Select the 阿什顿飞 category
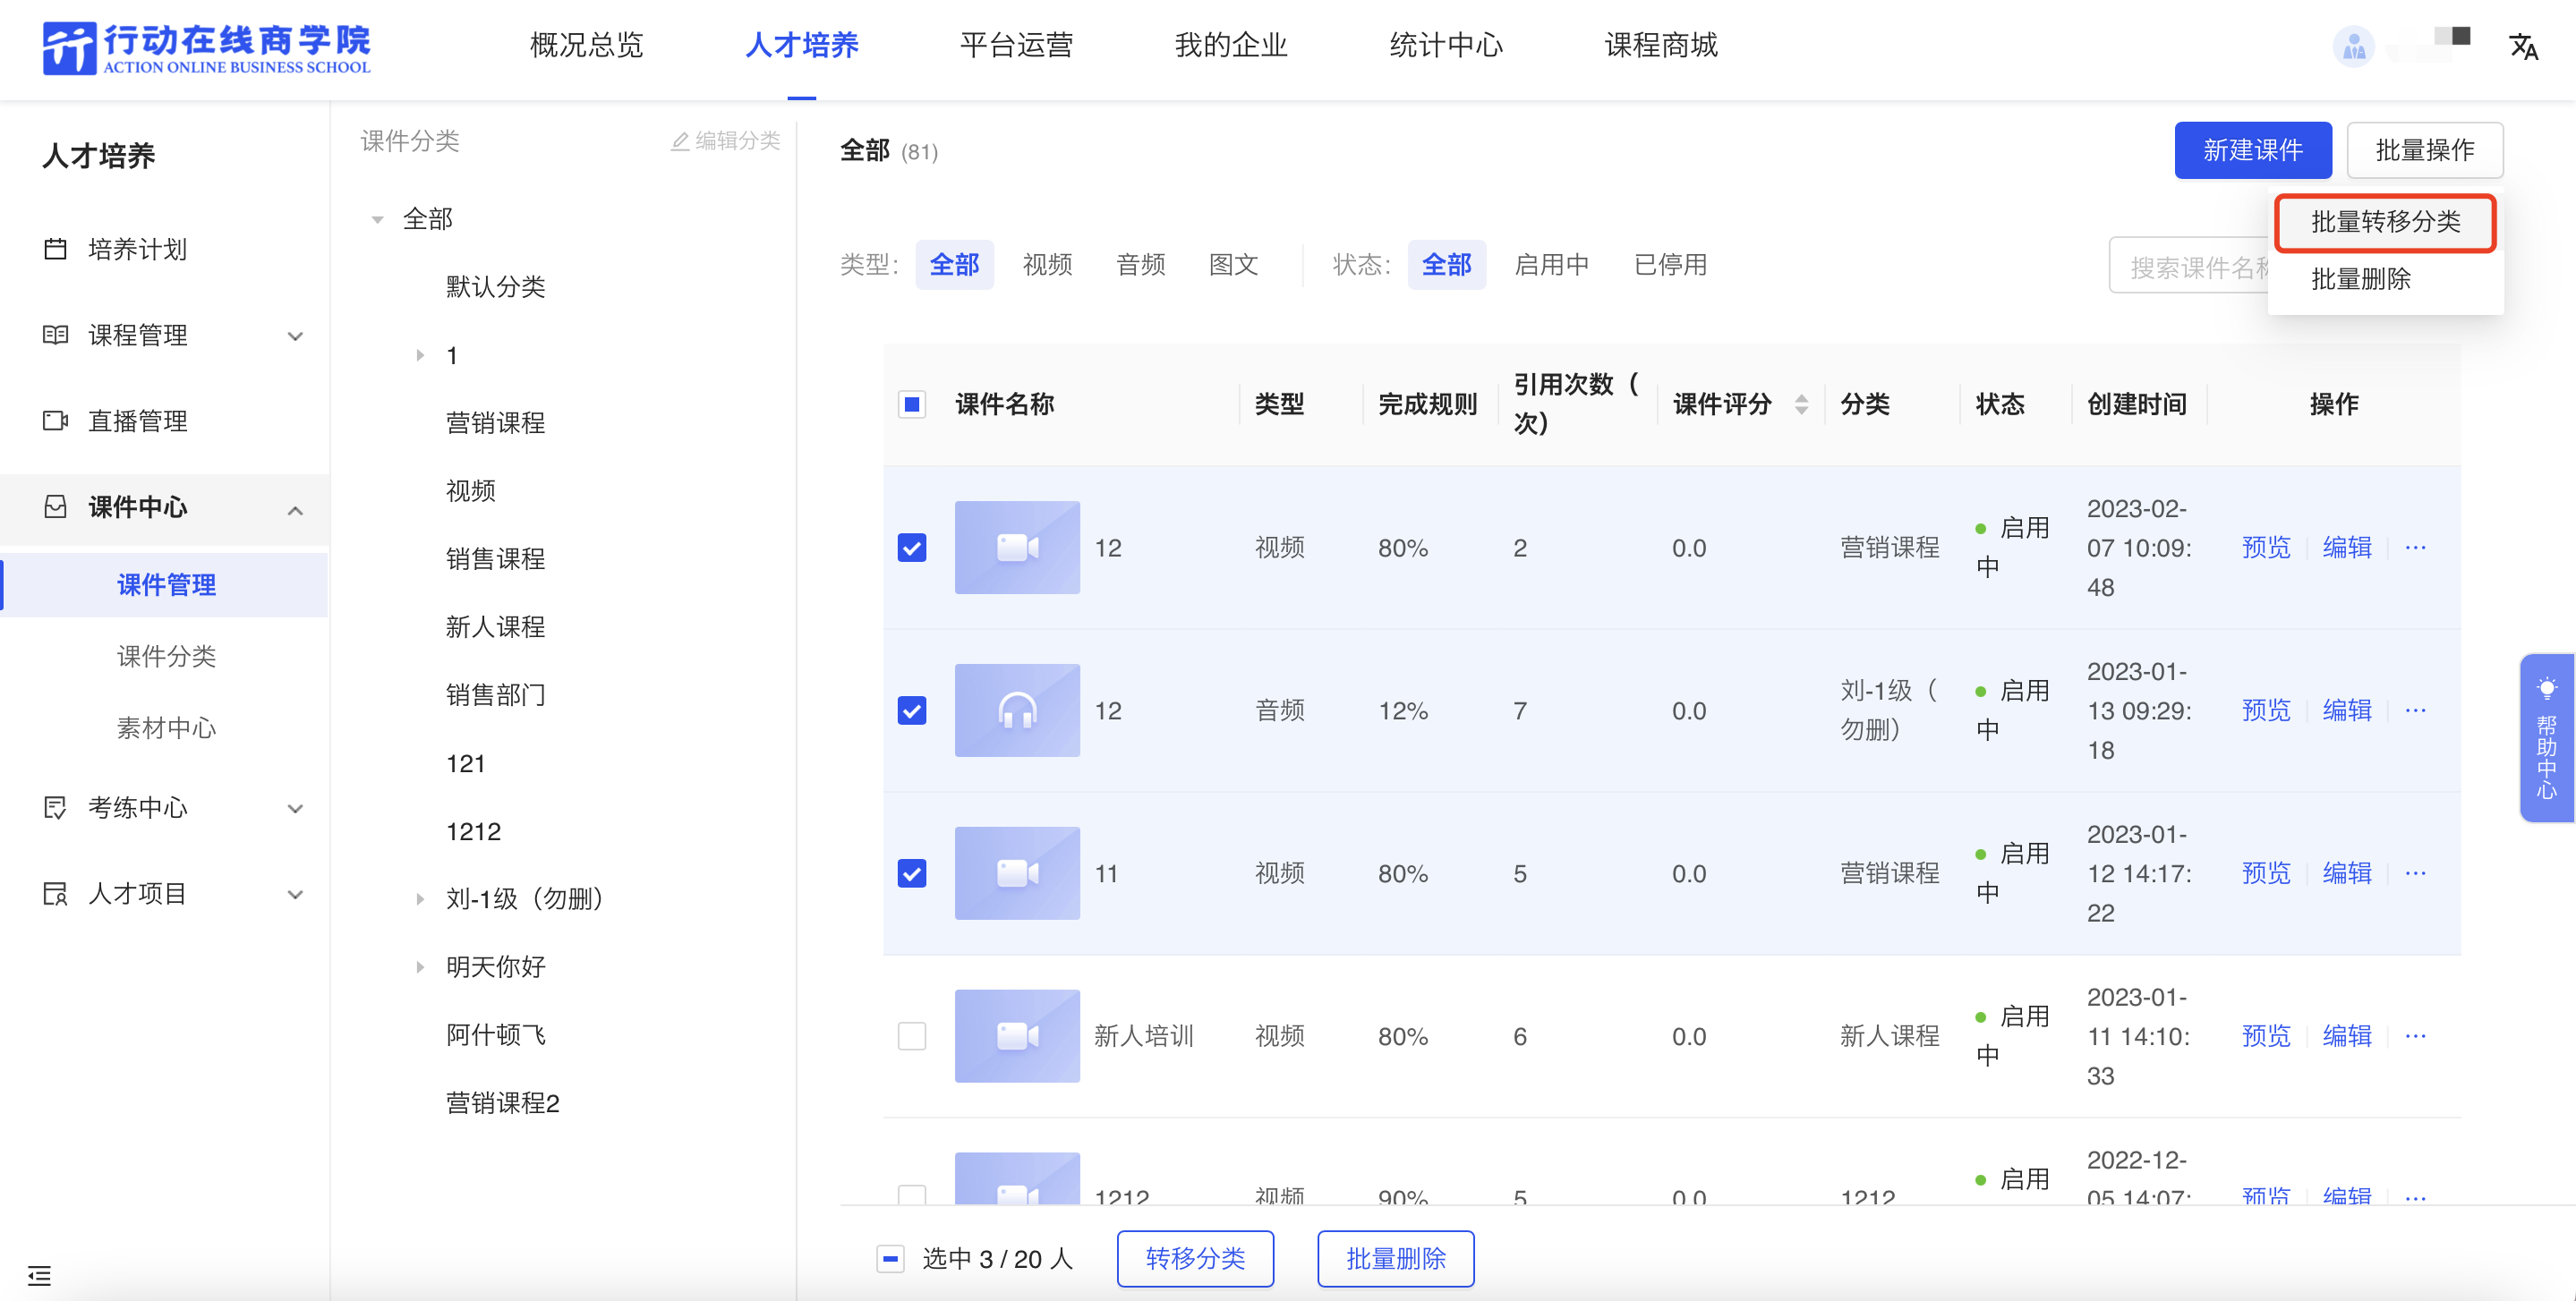The width and height of the screenshot is (2576, 1301). click(x=495, y=1035)
